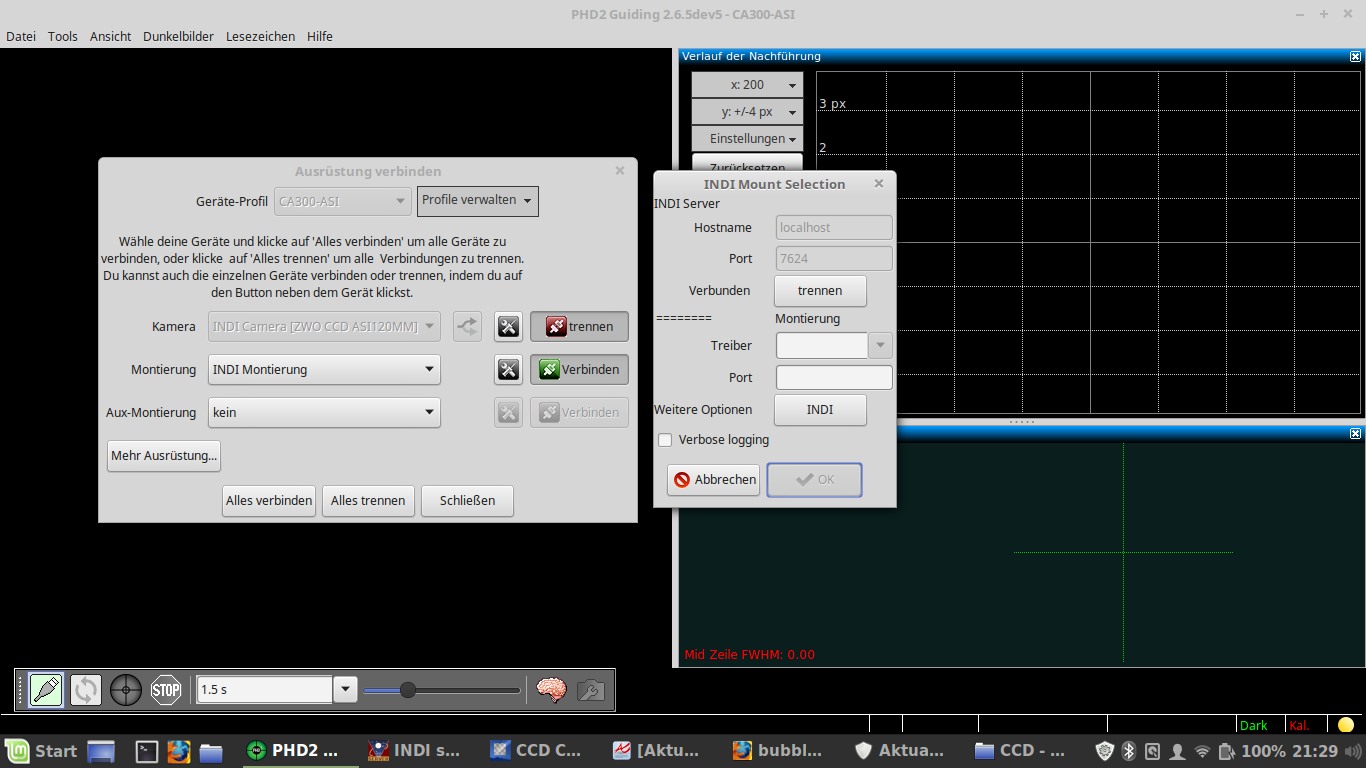
Task: Open the Treiber dropdown in INDI Mount Selection
Action: pos(879,345)
